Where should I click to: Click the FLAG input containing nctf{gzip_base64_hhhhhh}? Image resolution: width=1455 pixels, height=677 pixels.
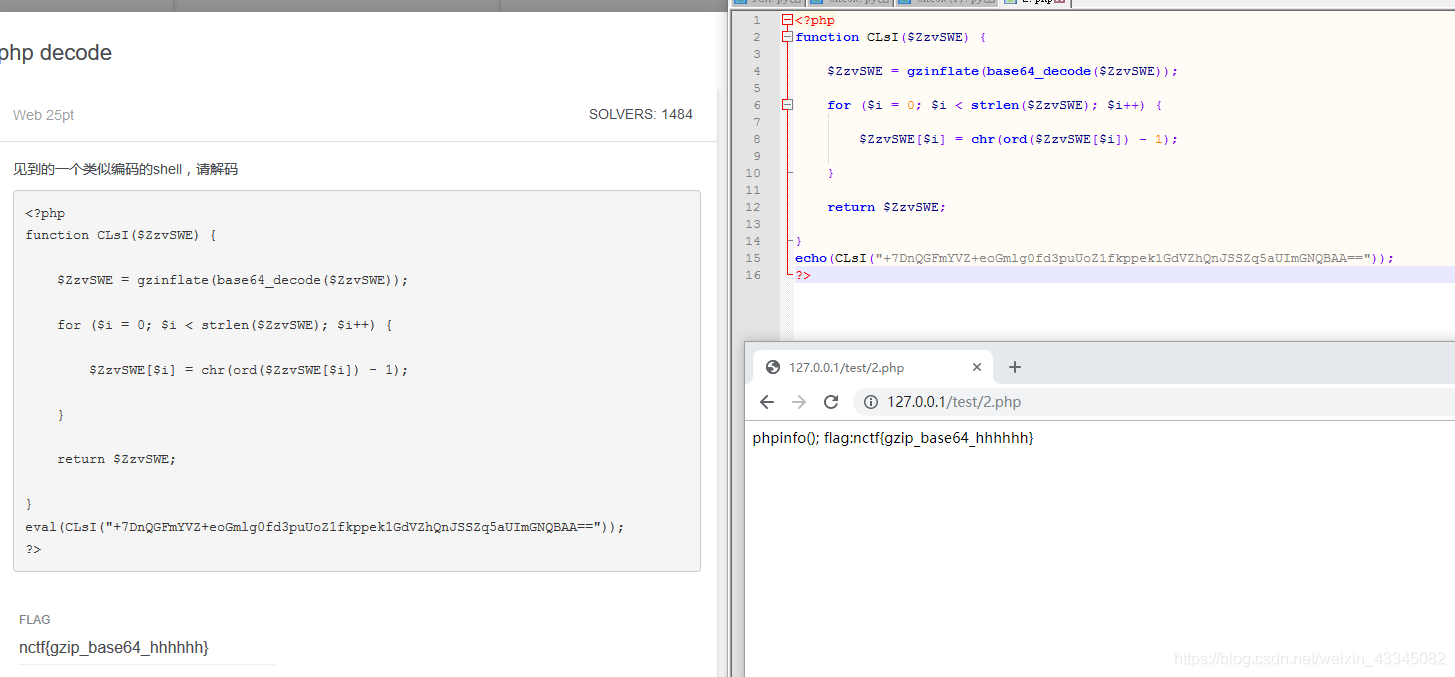[146, 648]
